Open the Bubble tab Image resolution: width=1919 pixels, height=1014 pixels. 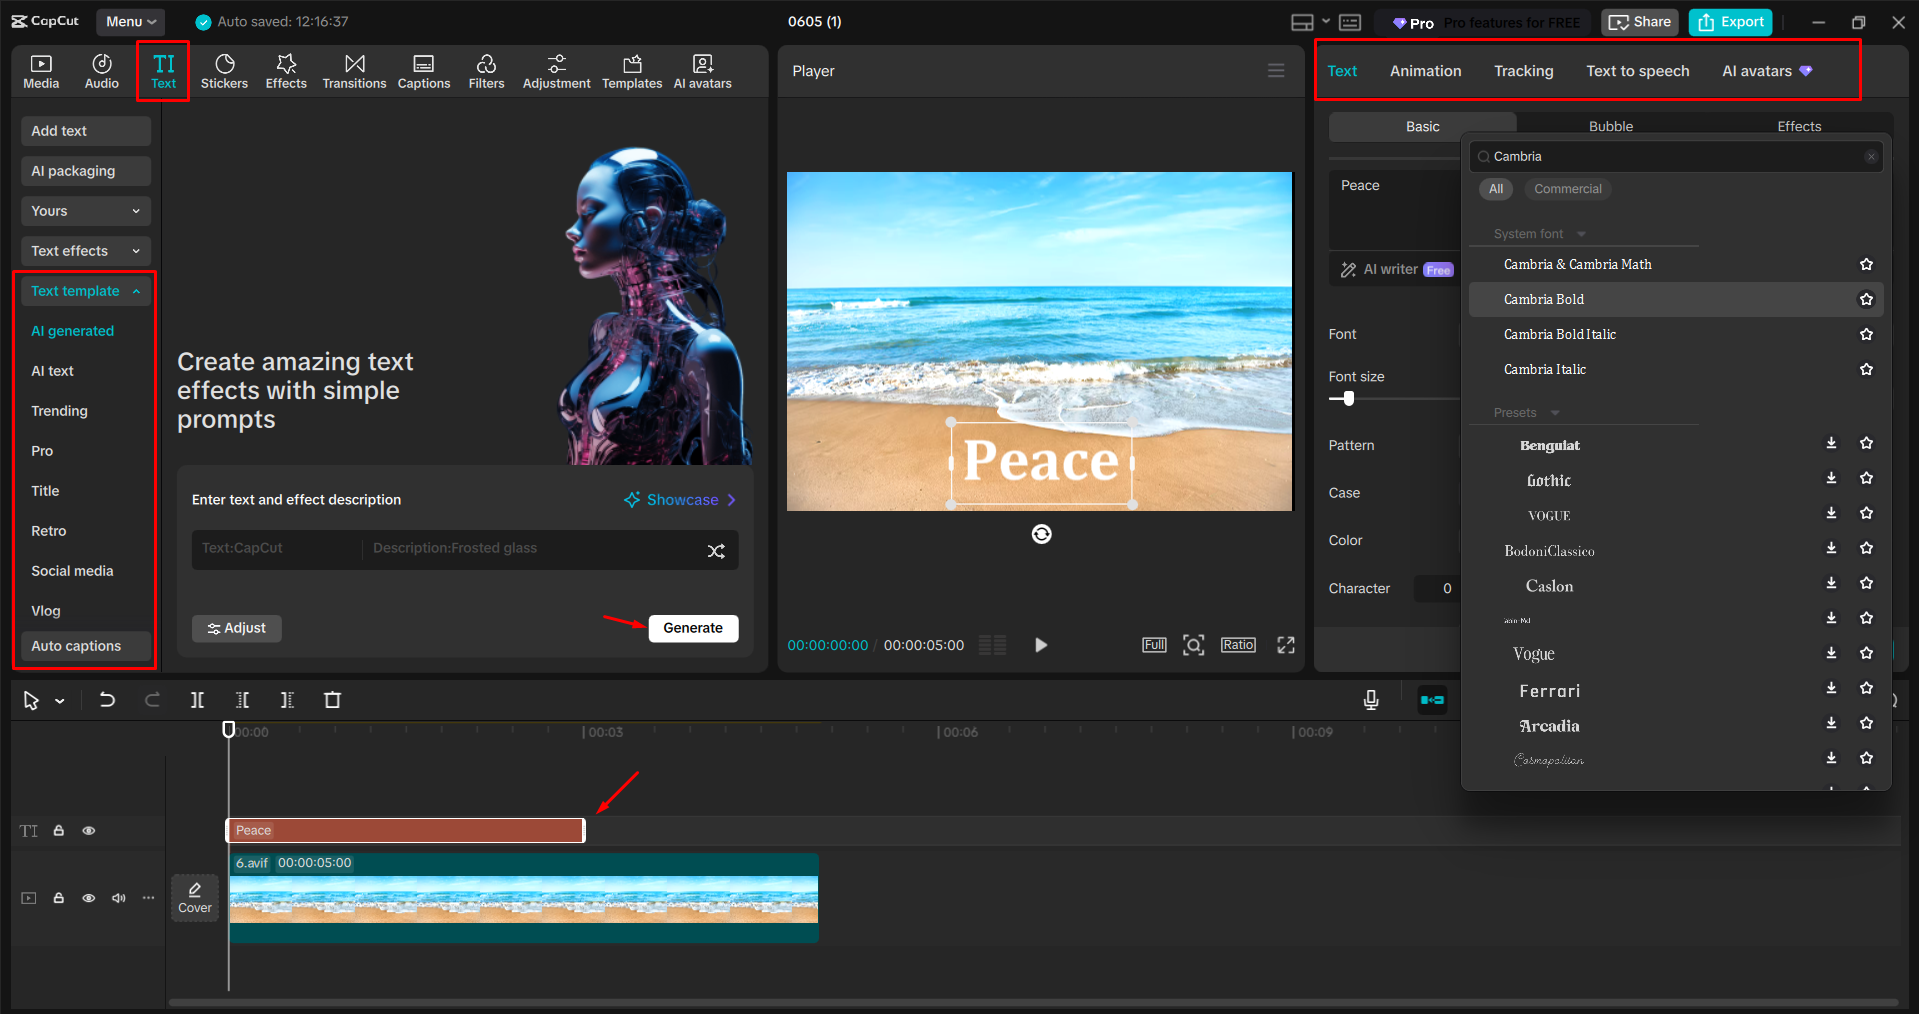click(x=1610, y=126)
